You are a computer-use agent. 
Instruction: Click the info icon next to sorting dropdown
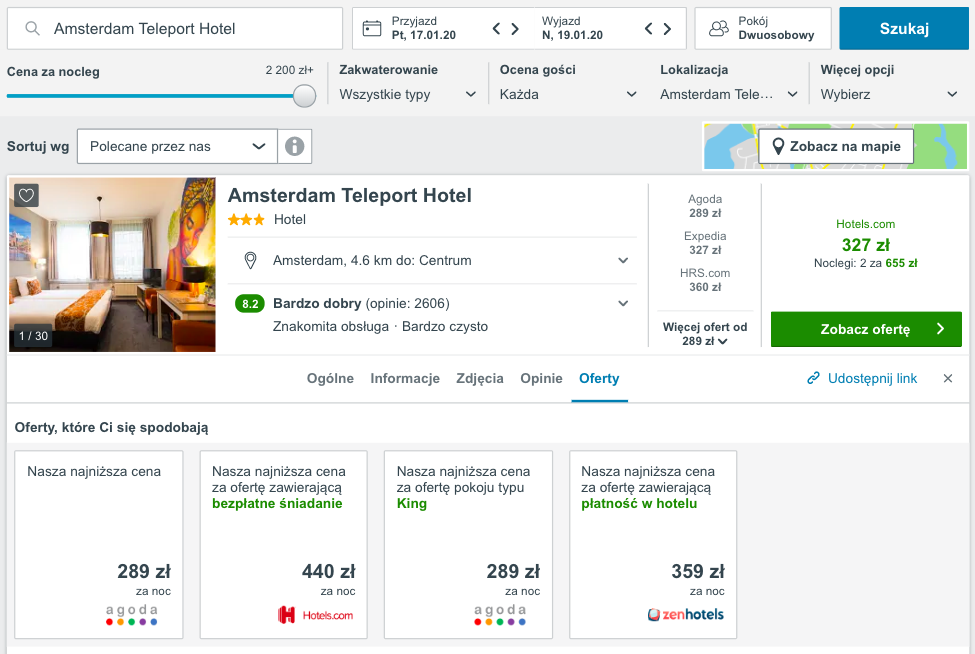296,146
